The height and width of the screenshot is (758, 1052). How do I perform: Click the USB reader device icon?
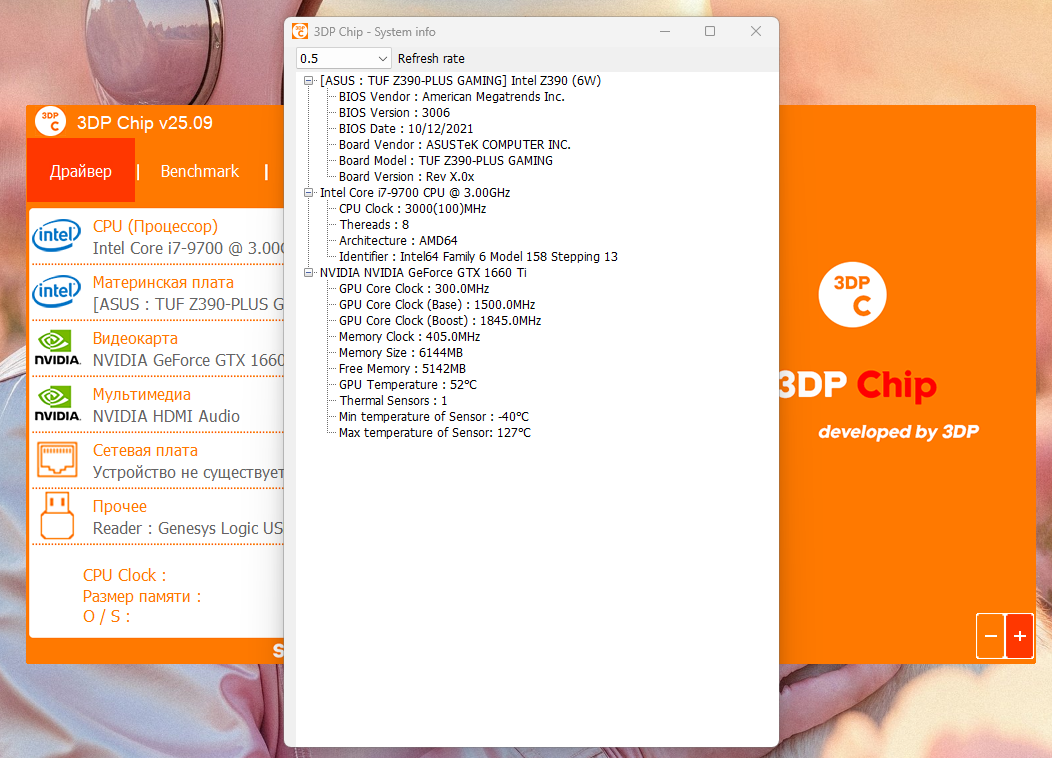[x=57, y=516]
